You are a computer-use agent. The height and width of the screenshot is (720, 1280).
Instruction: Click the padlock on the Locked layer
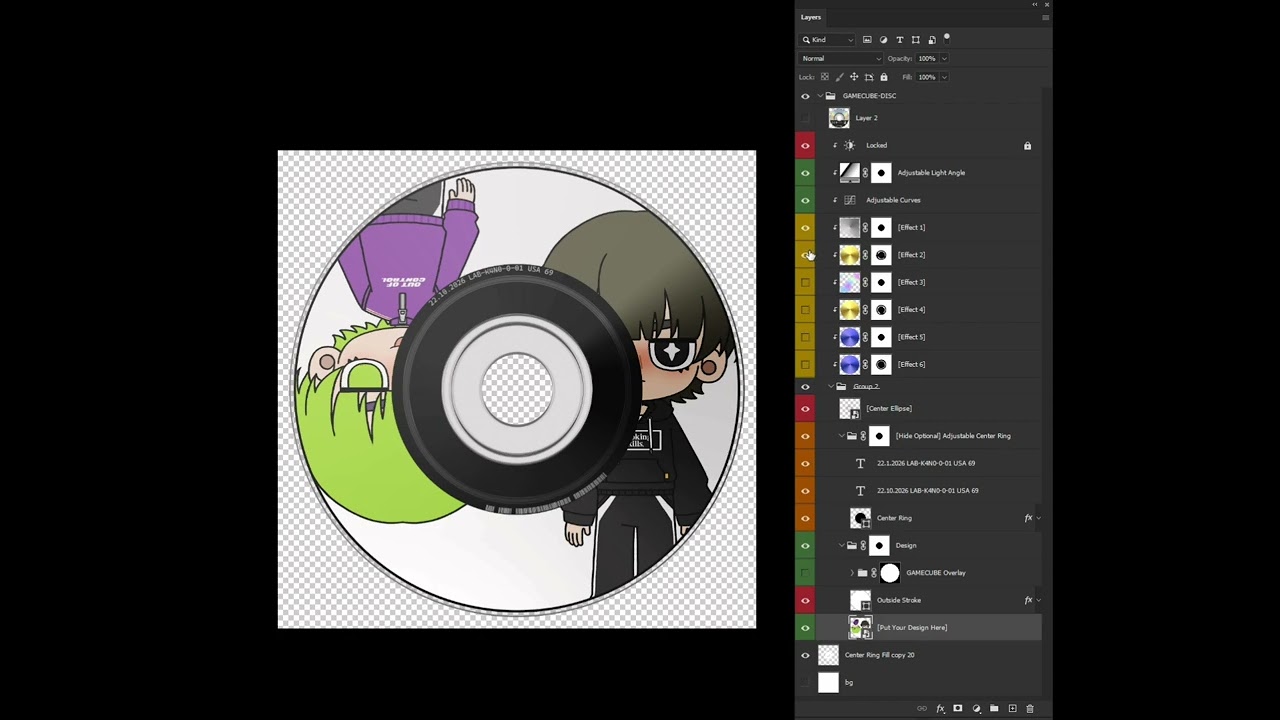1027,146
